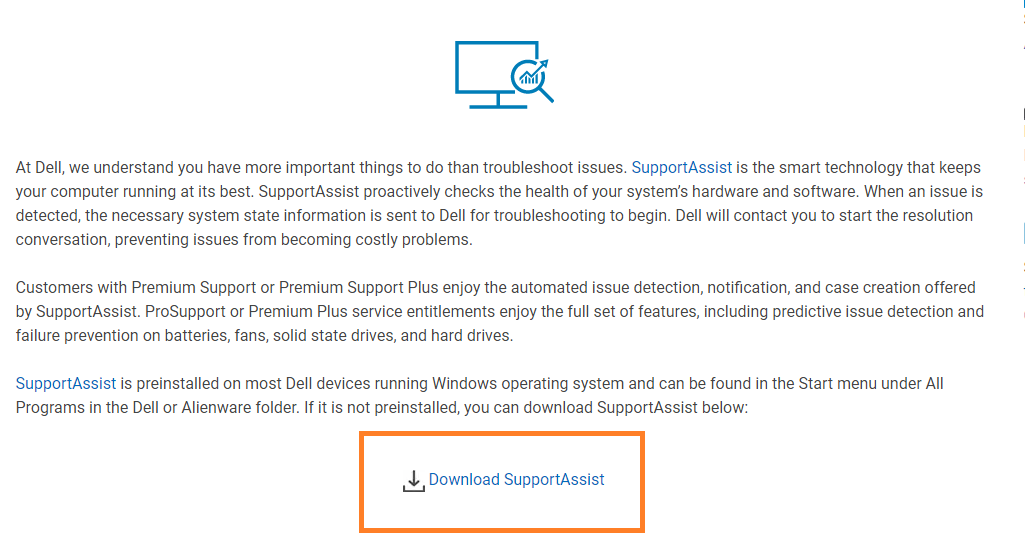Click the Download SupportAssist link
The width and height of the screenshot is (1025, 545).
[516, 480]
